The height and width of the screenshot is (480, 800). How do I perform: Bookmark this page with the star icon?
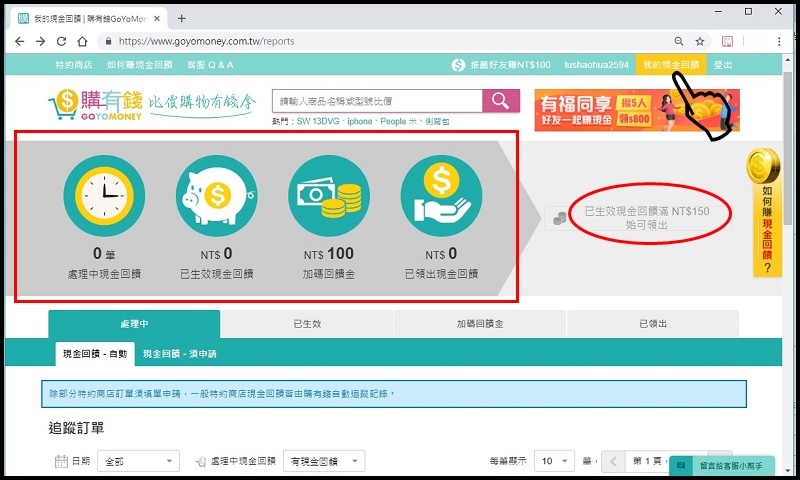point(700,41)
